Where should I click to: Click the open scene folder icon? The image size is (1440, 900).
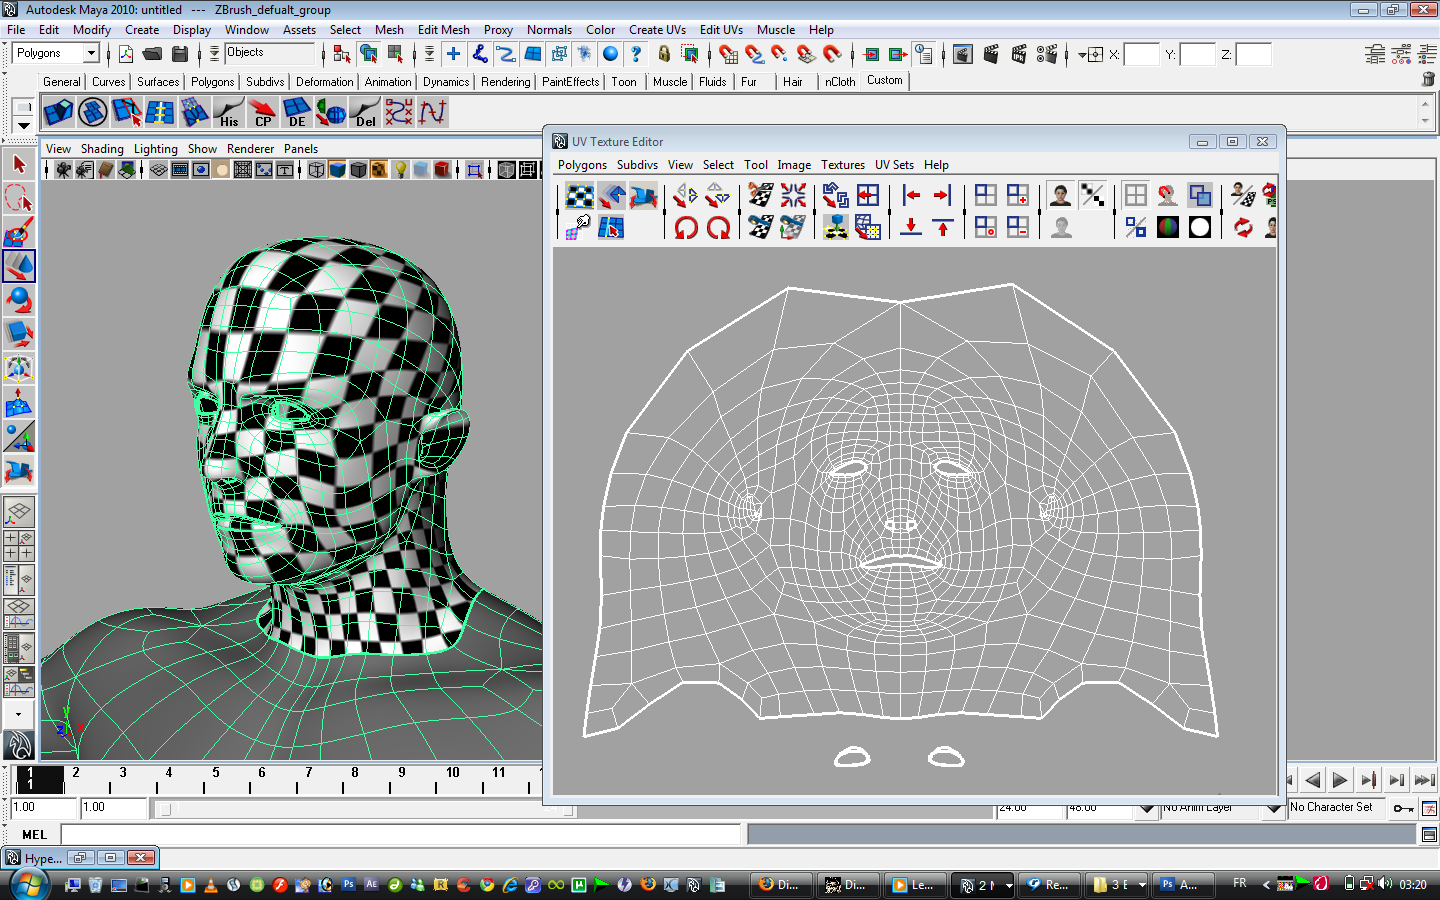click(x=152, y=54)
